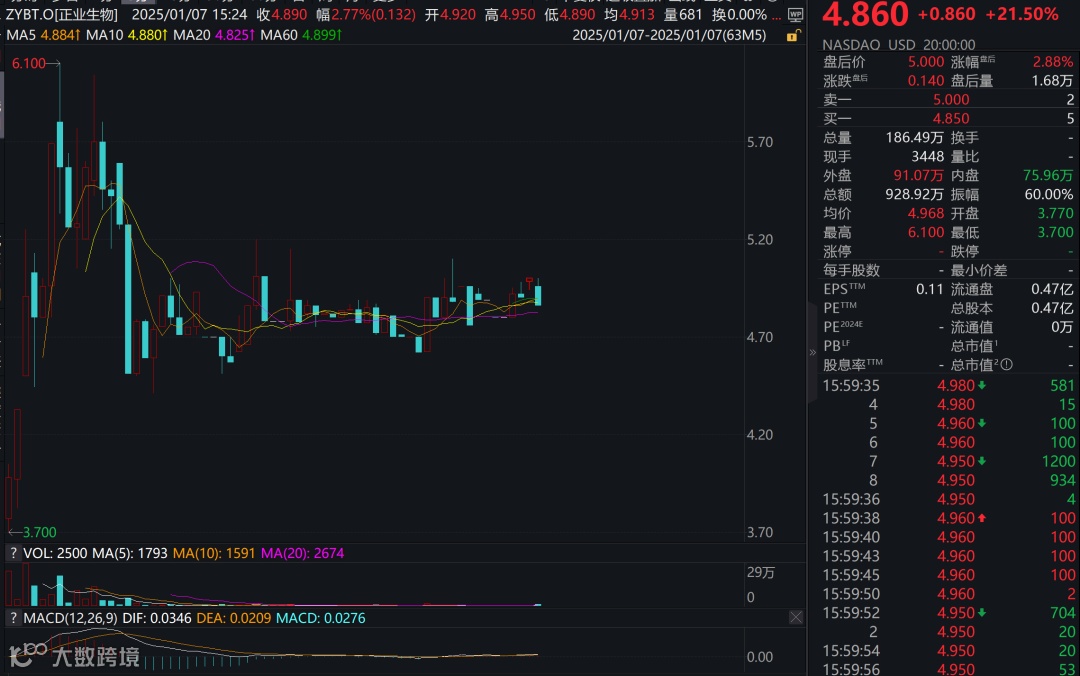Click the 5.20 price axis label
This screenshot has width=1080, height=676.
[x=760, y=239]
